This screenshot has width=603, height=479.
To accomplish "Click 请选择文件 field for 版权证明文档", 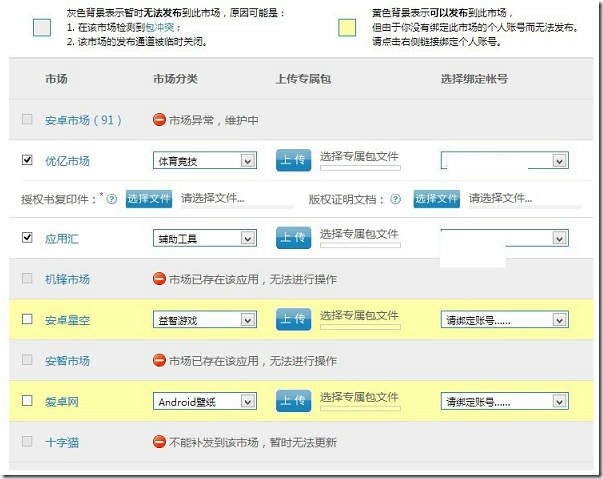I will click(524, 199).
